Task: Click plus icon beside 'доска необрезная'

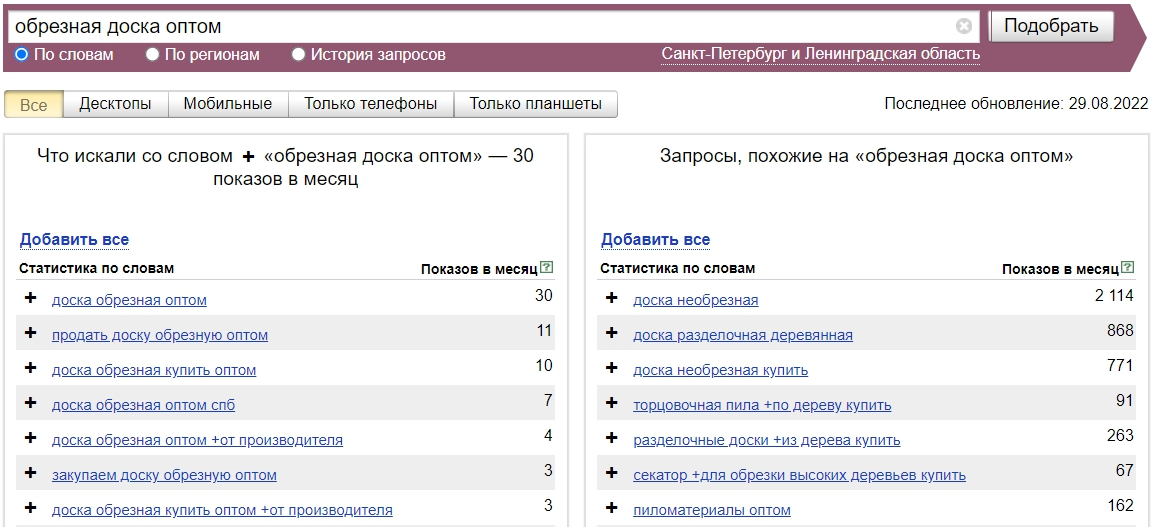Action: [612, 299]
